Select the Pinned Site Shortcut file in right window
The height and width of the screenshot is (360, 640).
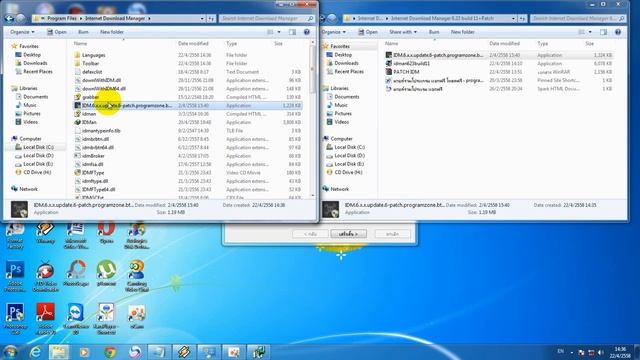(x=438, y=80)
